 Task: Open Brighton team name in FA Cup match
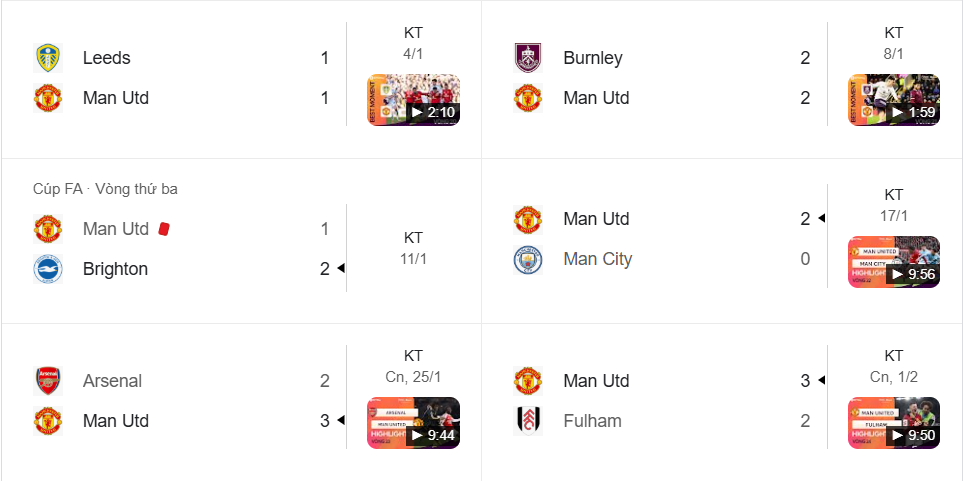click(x=115, y=269)
